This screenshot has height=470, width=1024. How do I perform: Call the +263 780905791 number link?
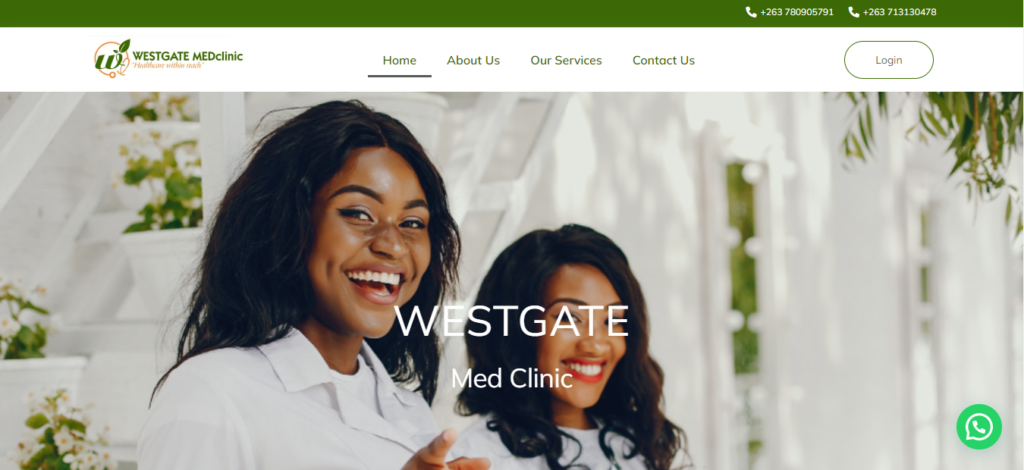click(x=797, y=12)
